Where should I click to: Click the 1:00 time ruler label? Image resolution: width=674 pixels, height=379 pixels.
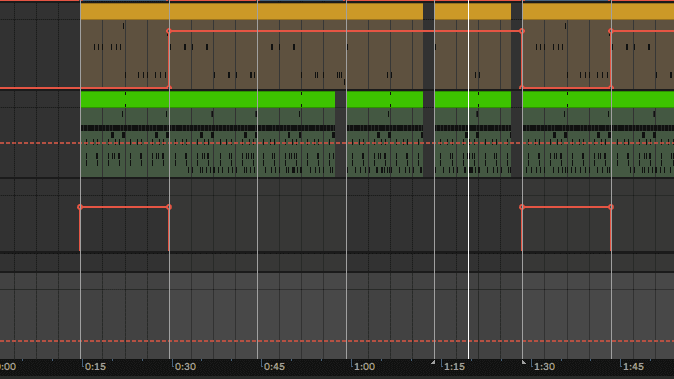(x=364, y=367)
